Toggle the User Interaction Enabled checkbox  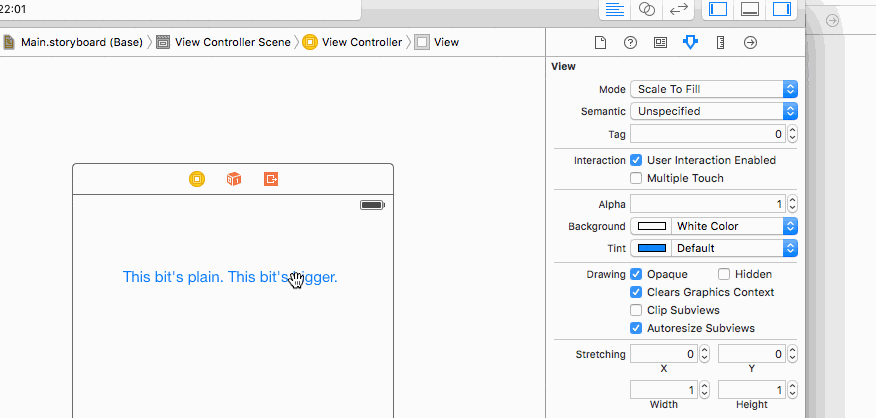[x=636, y=160]
